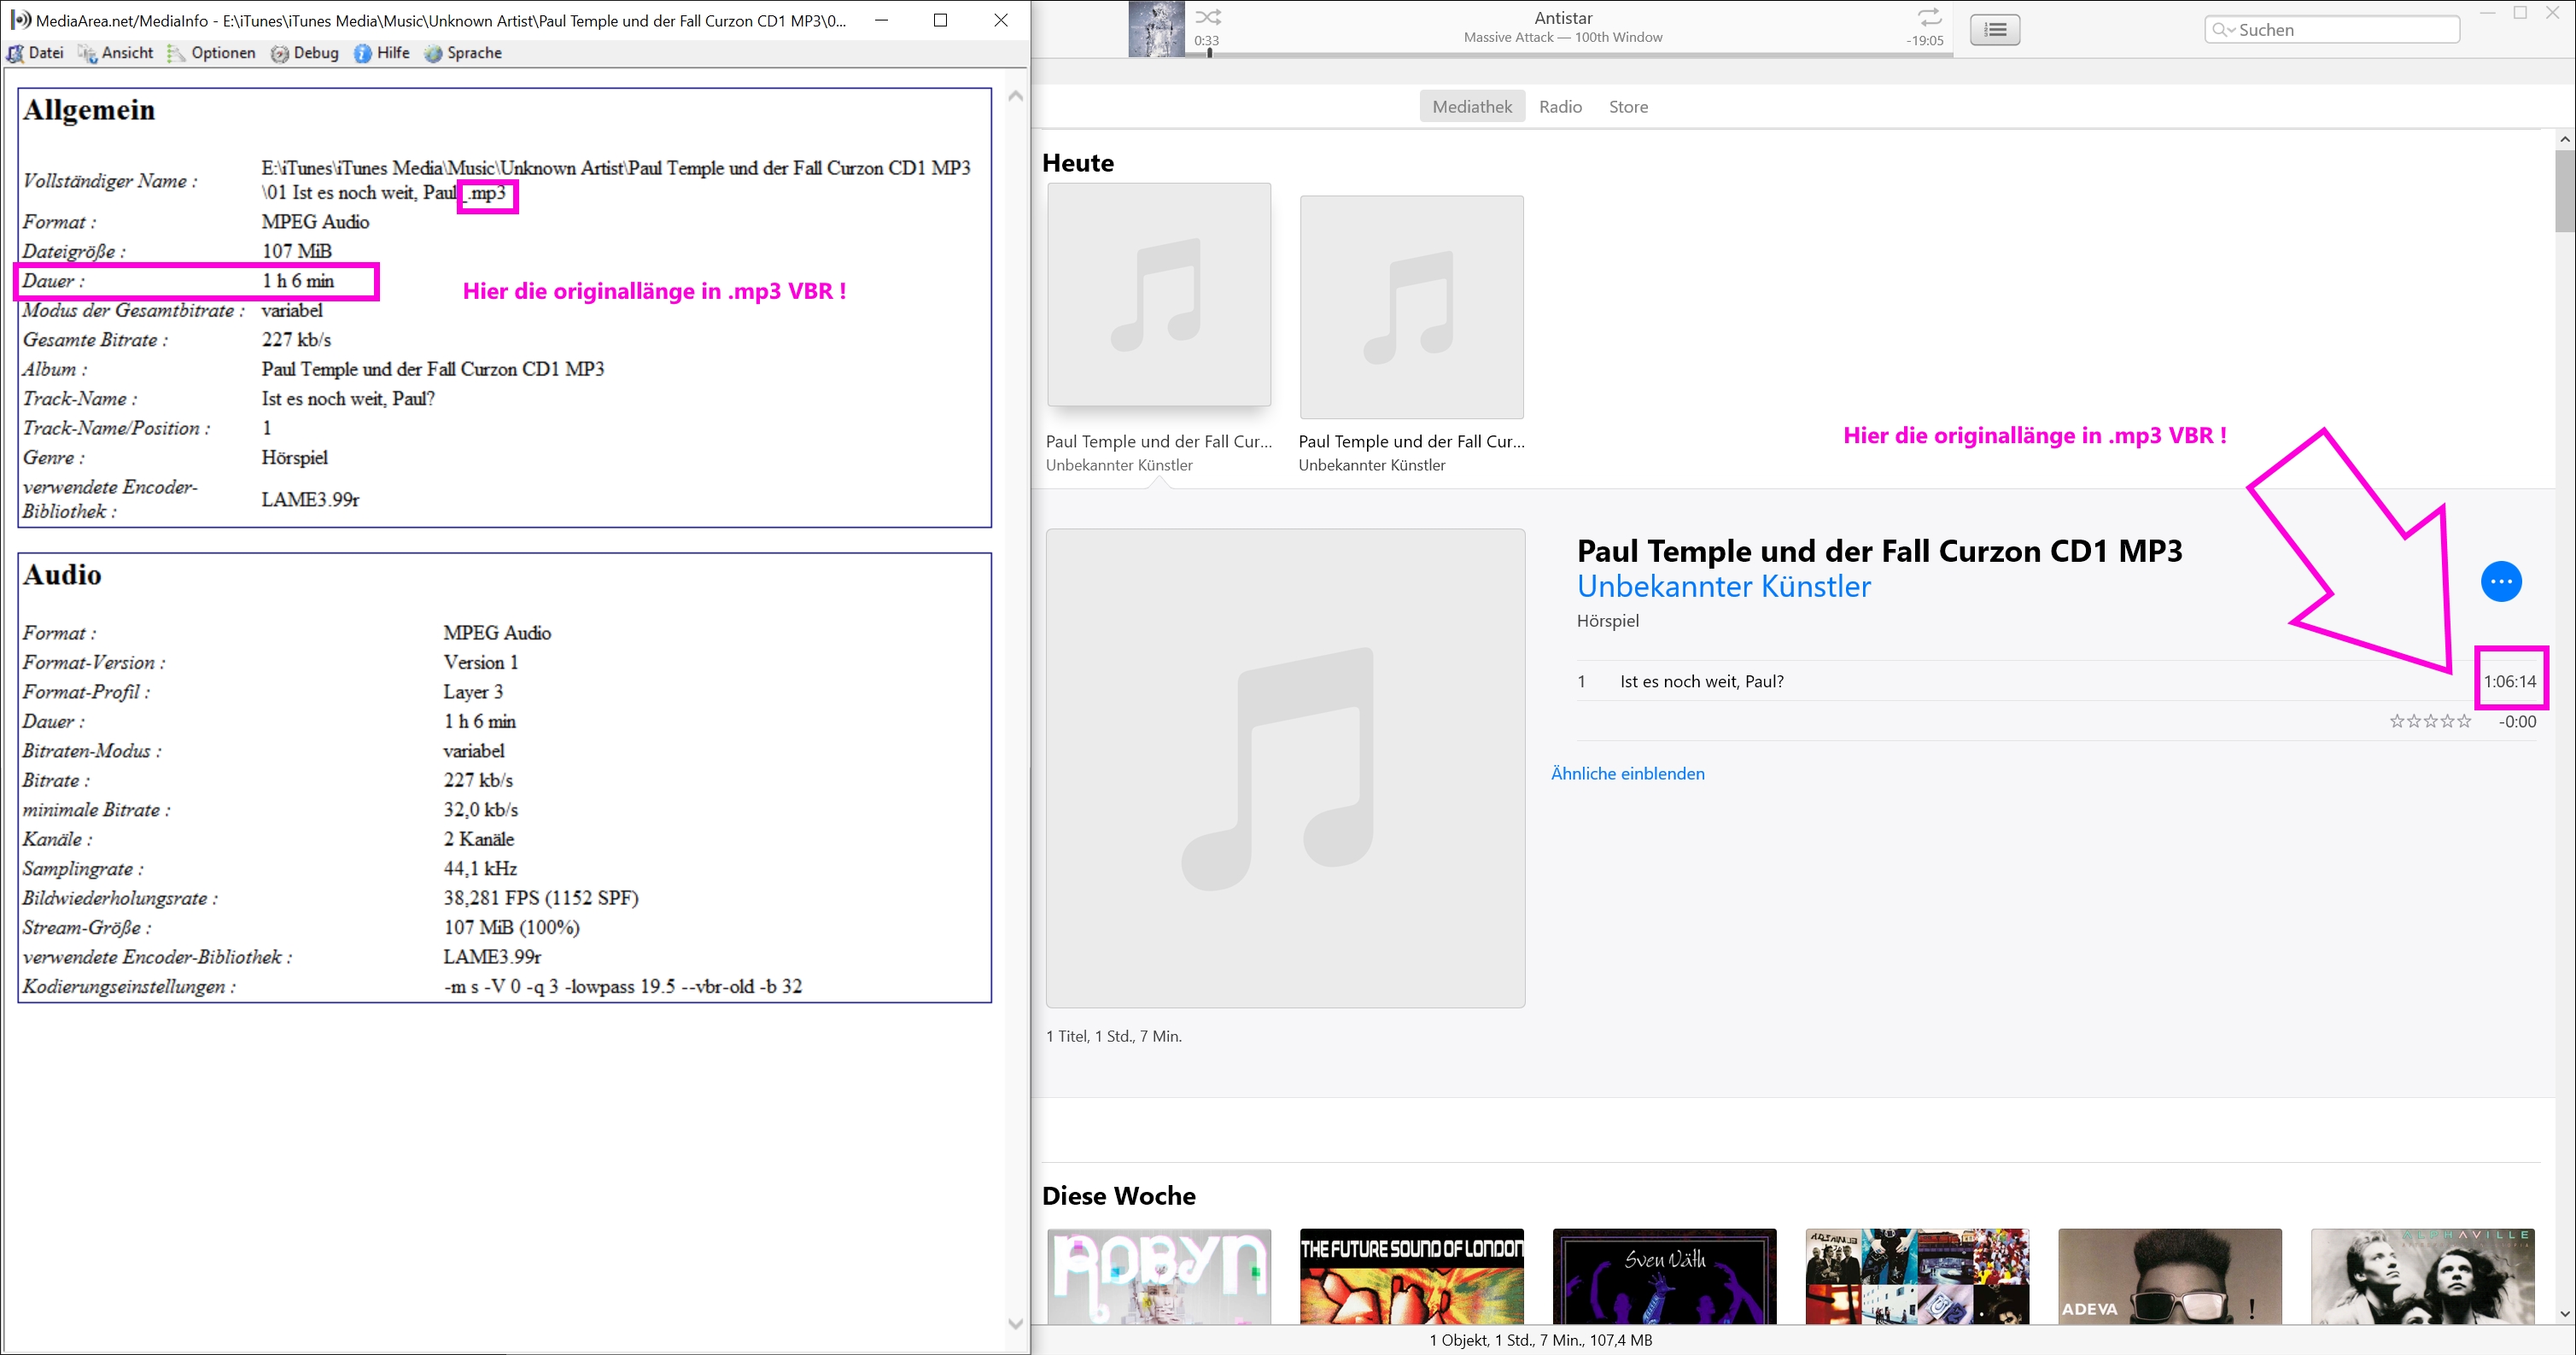
Task: Click the Ähnliche einblenden link
Action: point(1627,773)
